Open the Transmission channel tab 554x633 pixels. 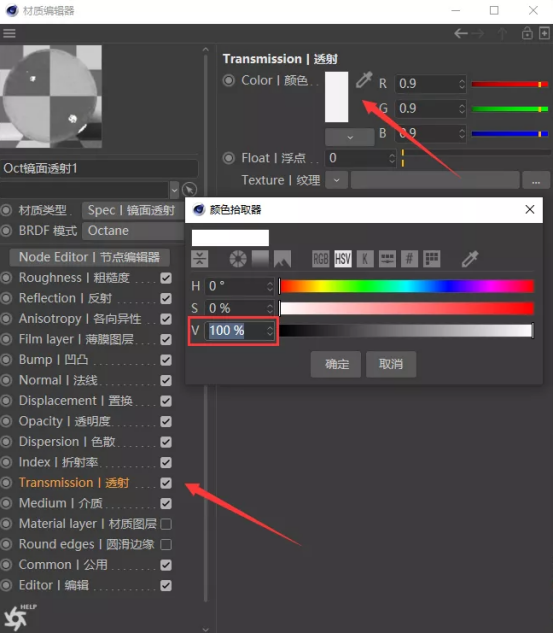(74, 483)
